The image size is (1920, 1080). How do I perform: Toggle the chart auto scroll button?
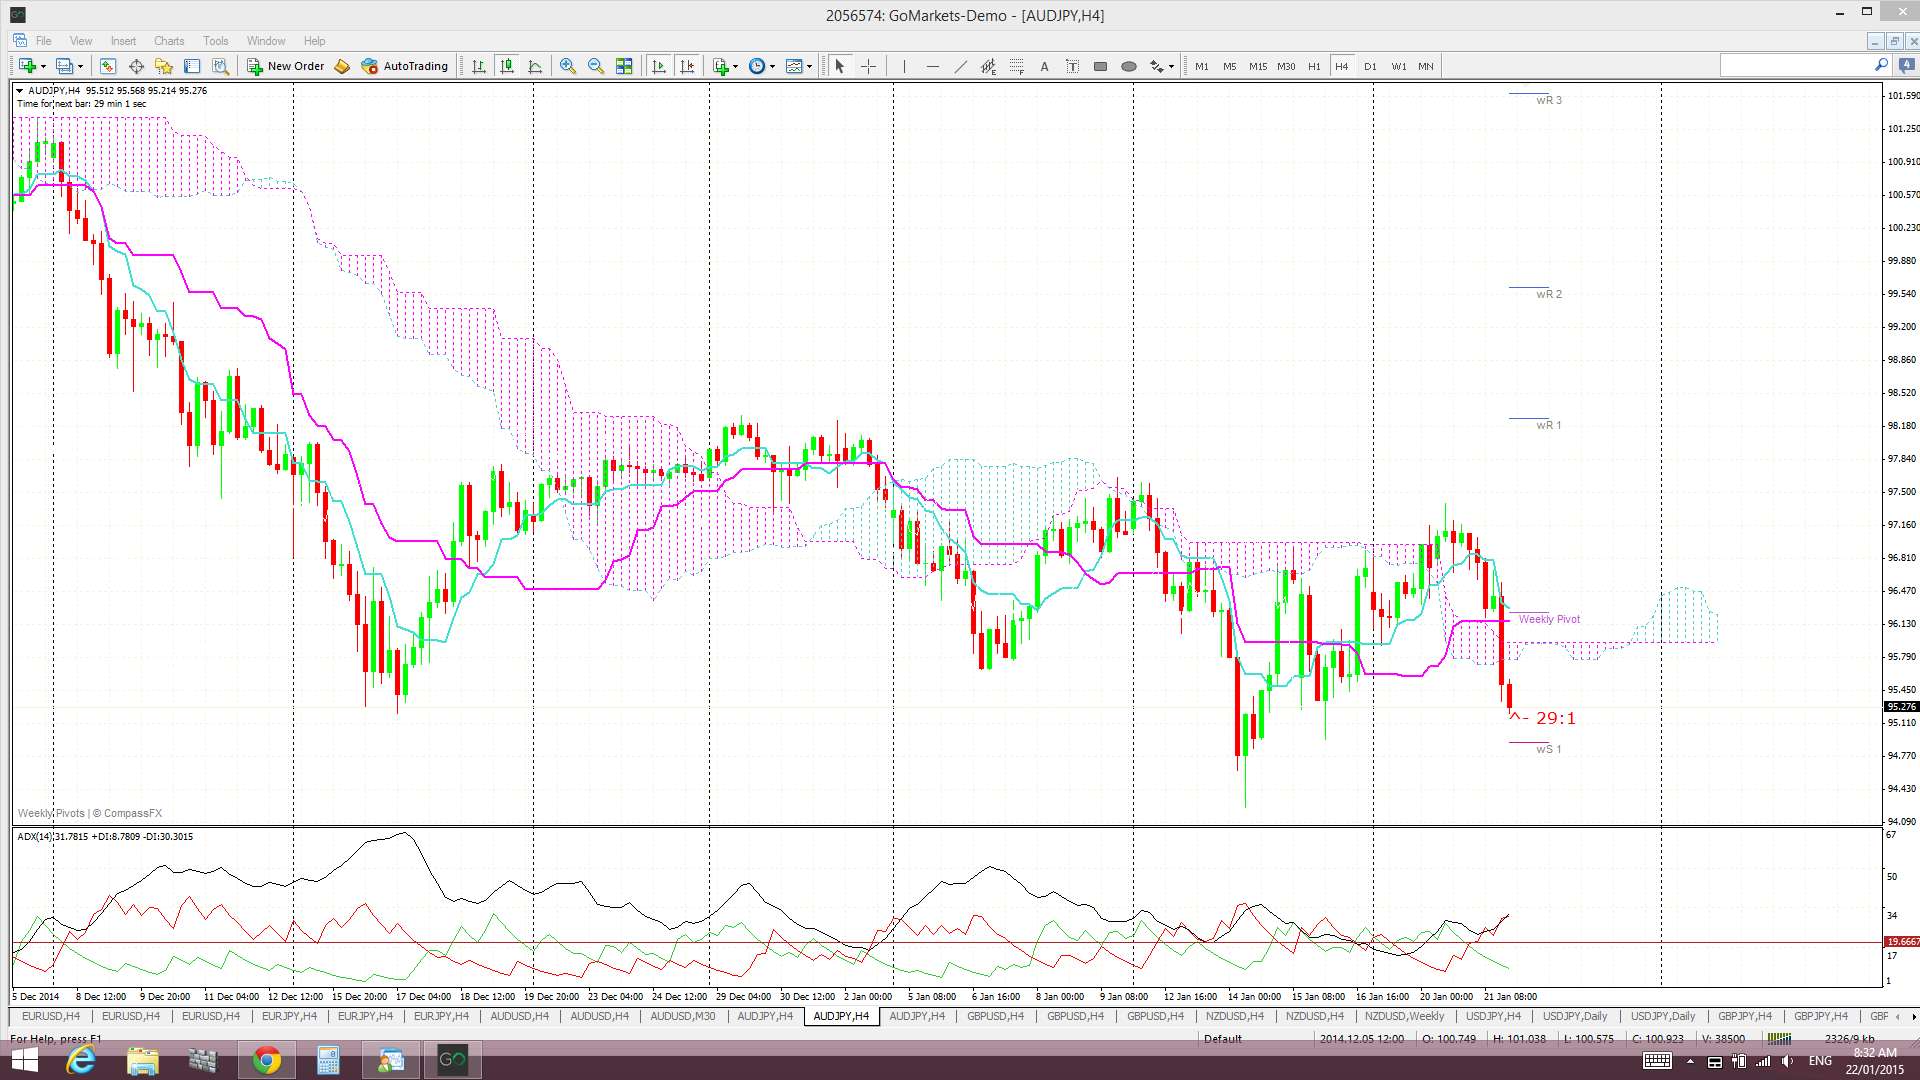pyautogui.click(x=659, y=66)
